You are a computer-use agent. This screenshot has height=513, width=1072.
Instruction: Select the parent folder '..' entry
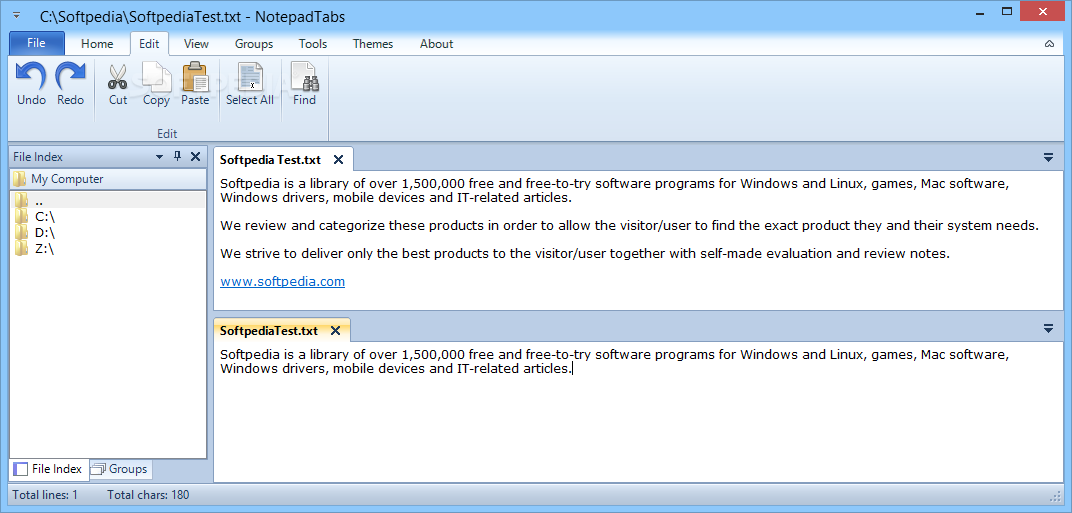click(107, 200)
